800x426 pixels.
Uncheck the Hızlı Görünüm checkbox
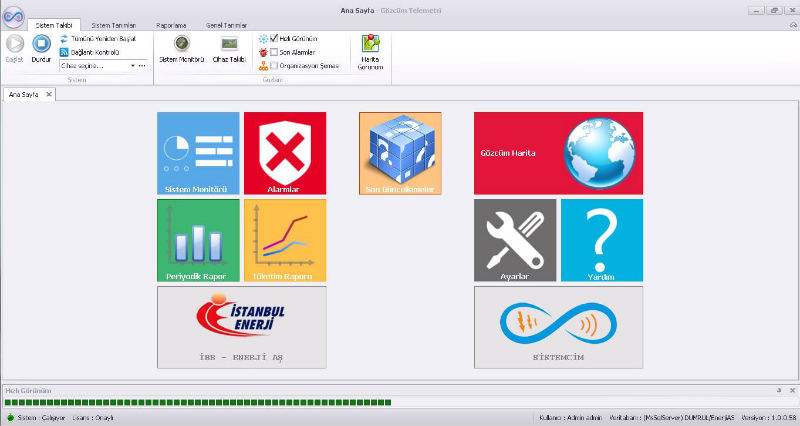pos(274,38)
